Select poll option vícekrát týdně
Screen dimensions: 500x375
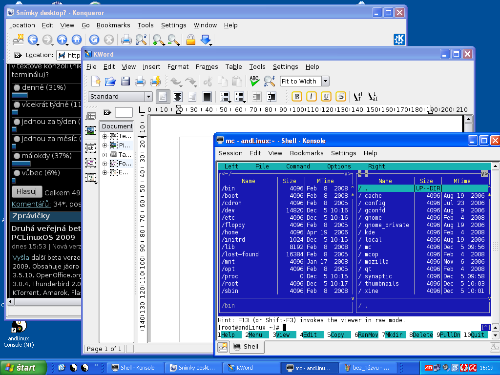tap(17, 105)
